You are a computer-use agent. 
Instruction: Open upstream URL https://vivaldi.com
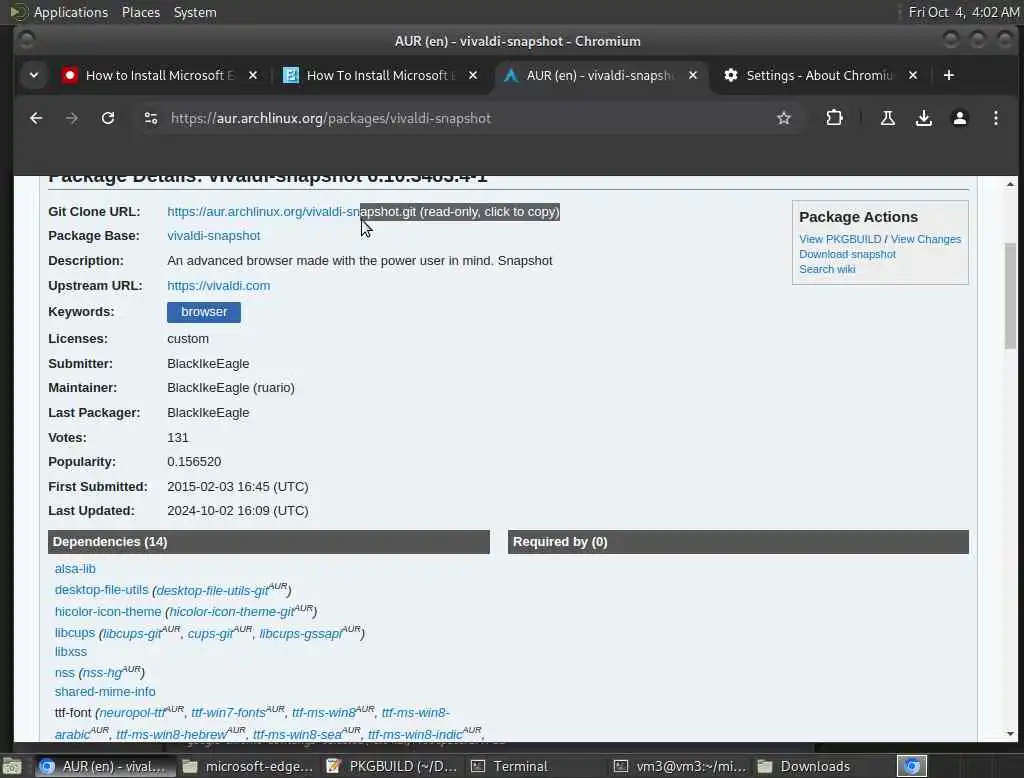pyautogui.click(x=218, y=286)
